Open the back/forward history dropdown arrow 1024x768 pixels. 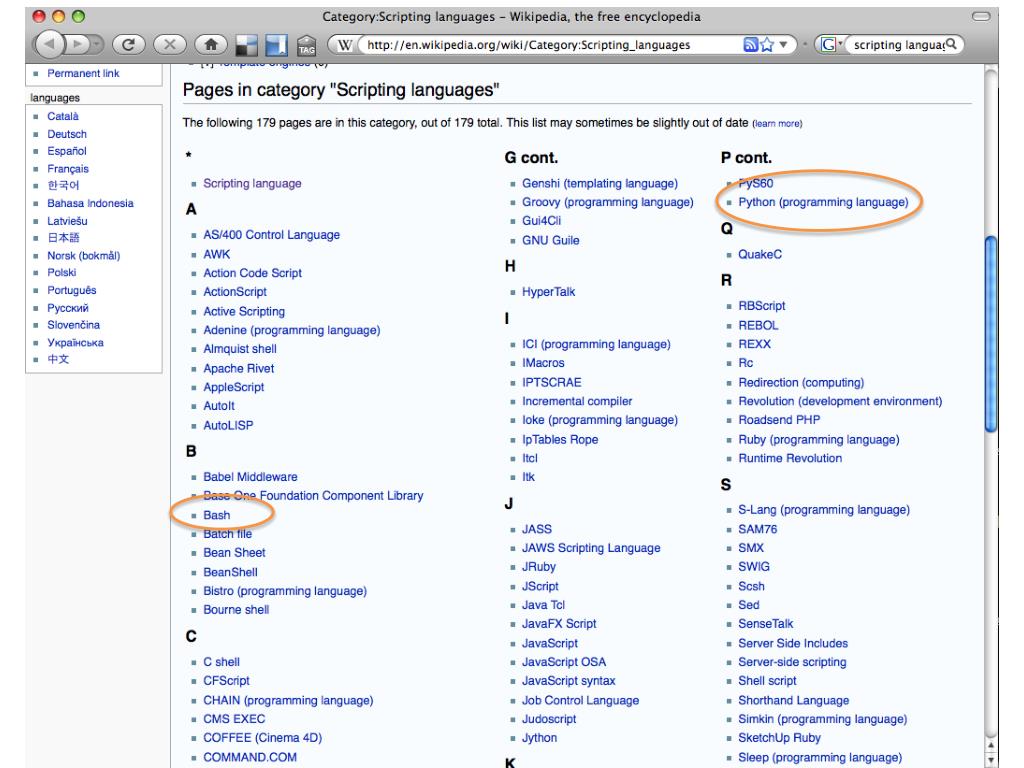97,44
